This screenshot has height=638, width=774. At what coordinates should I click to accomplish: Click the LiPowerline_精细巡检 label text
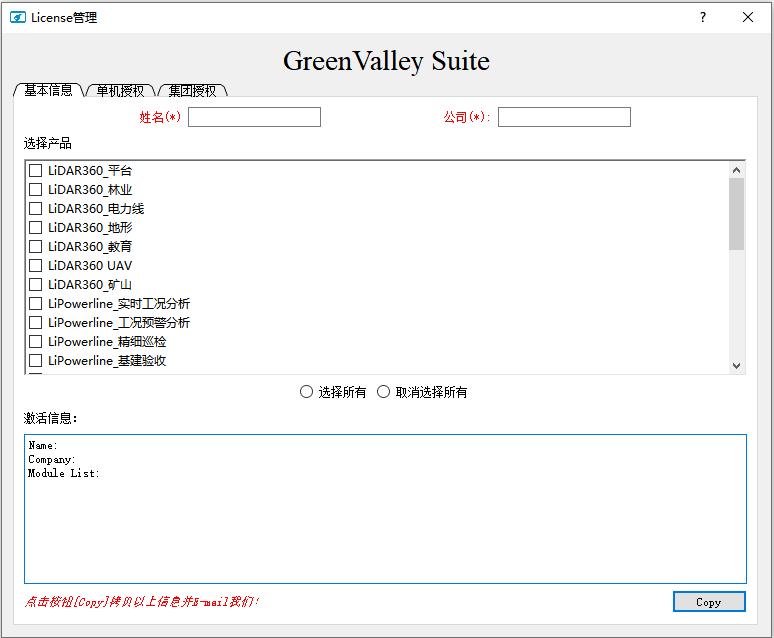(x=107, y=342)
